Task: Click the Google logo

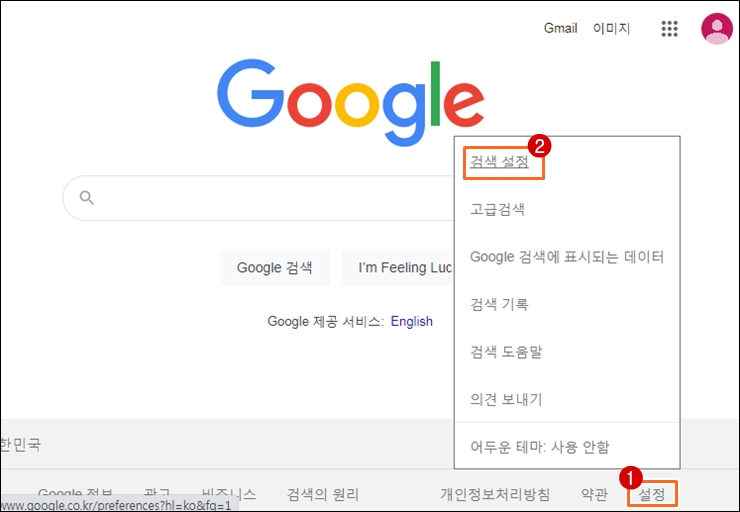Action: (x=351, y=102)
